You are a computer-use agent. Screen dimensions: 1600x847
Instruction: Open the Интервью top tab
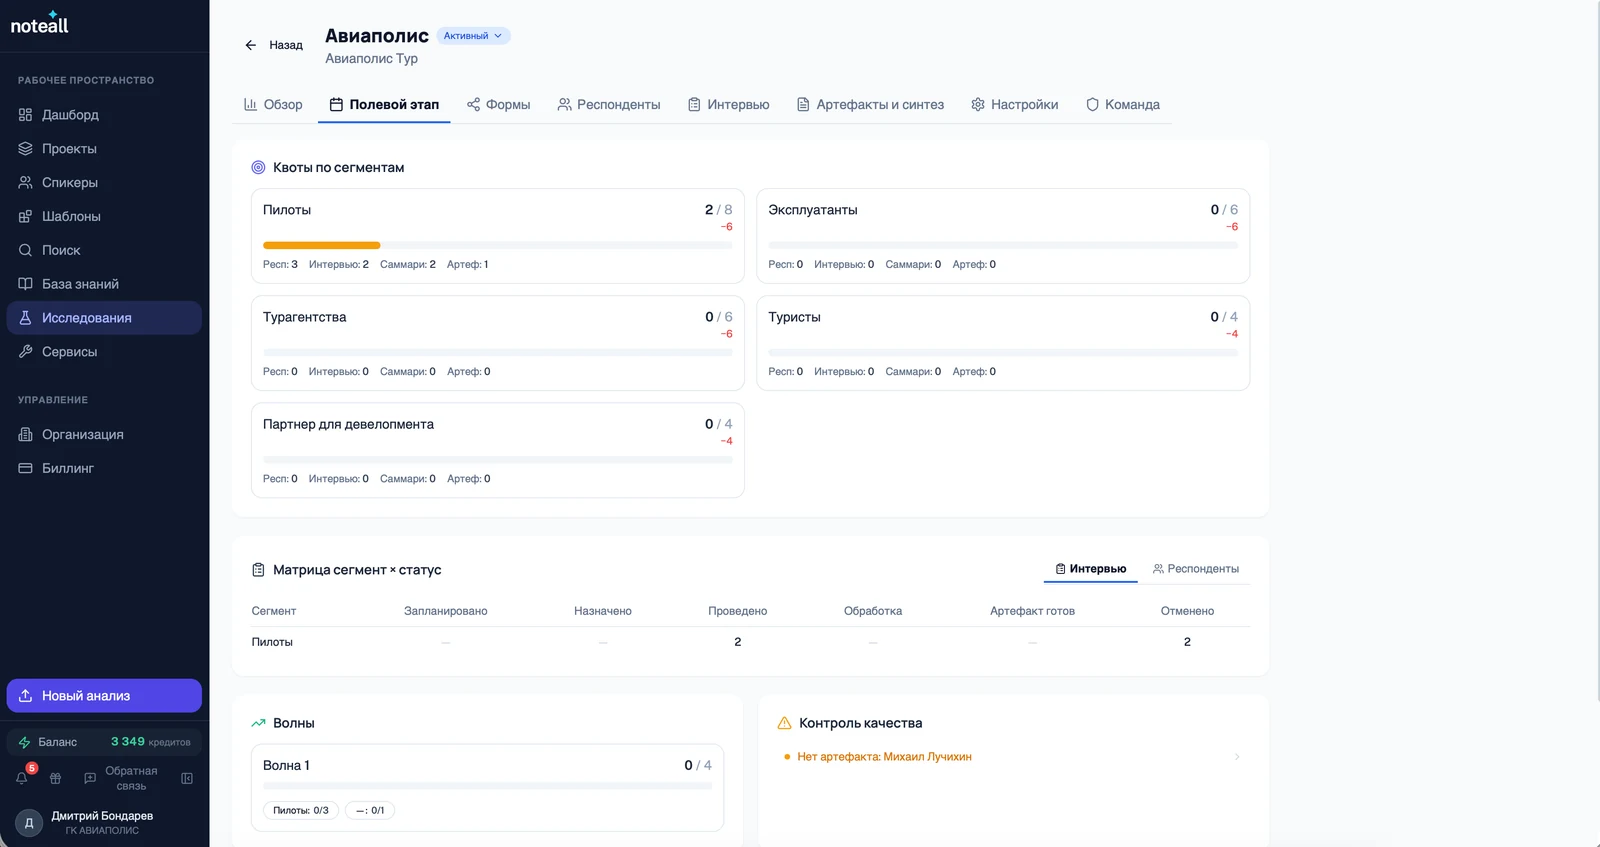click(x=728, y=105)
